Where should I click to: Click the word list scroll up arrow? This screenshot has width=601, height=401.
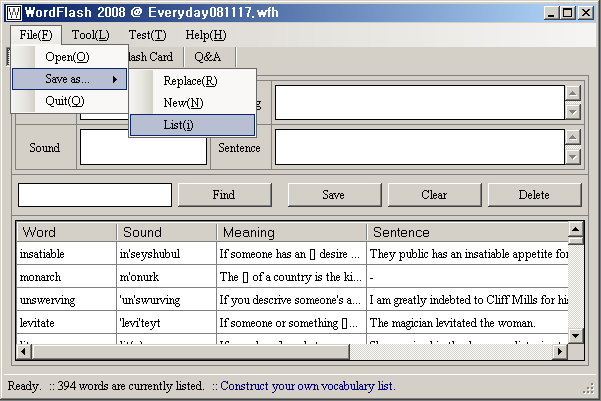click(575, 229)
